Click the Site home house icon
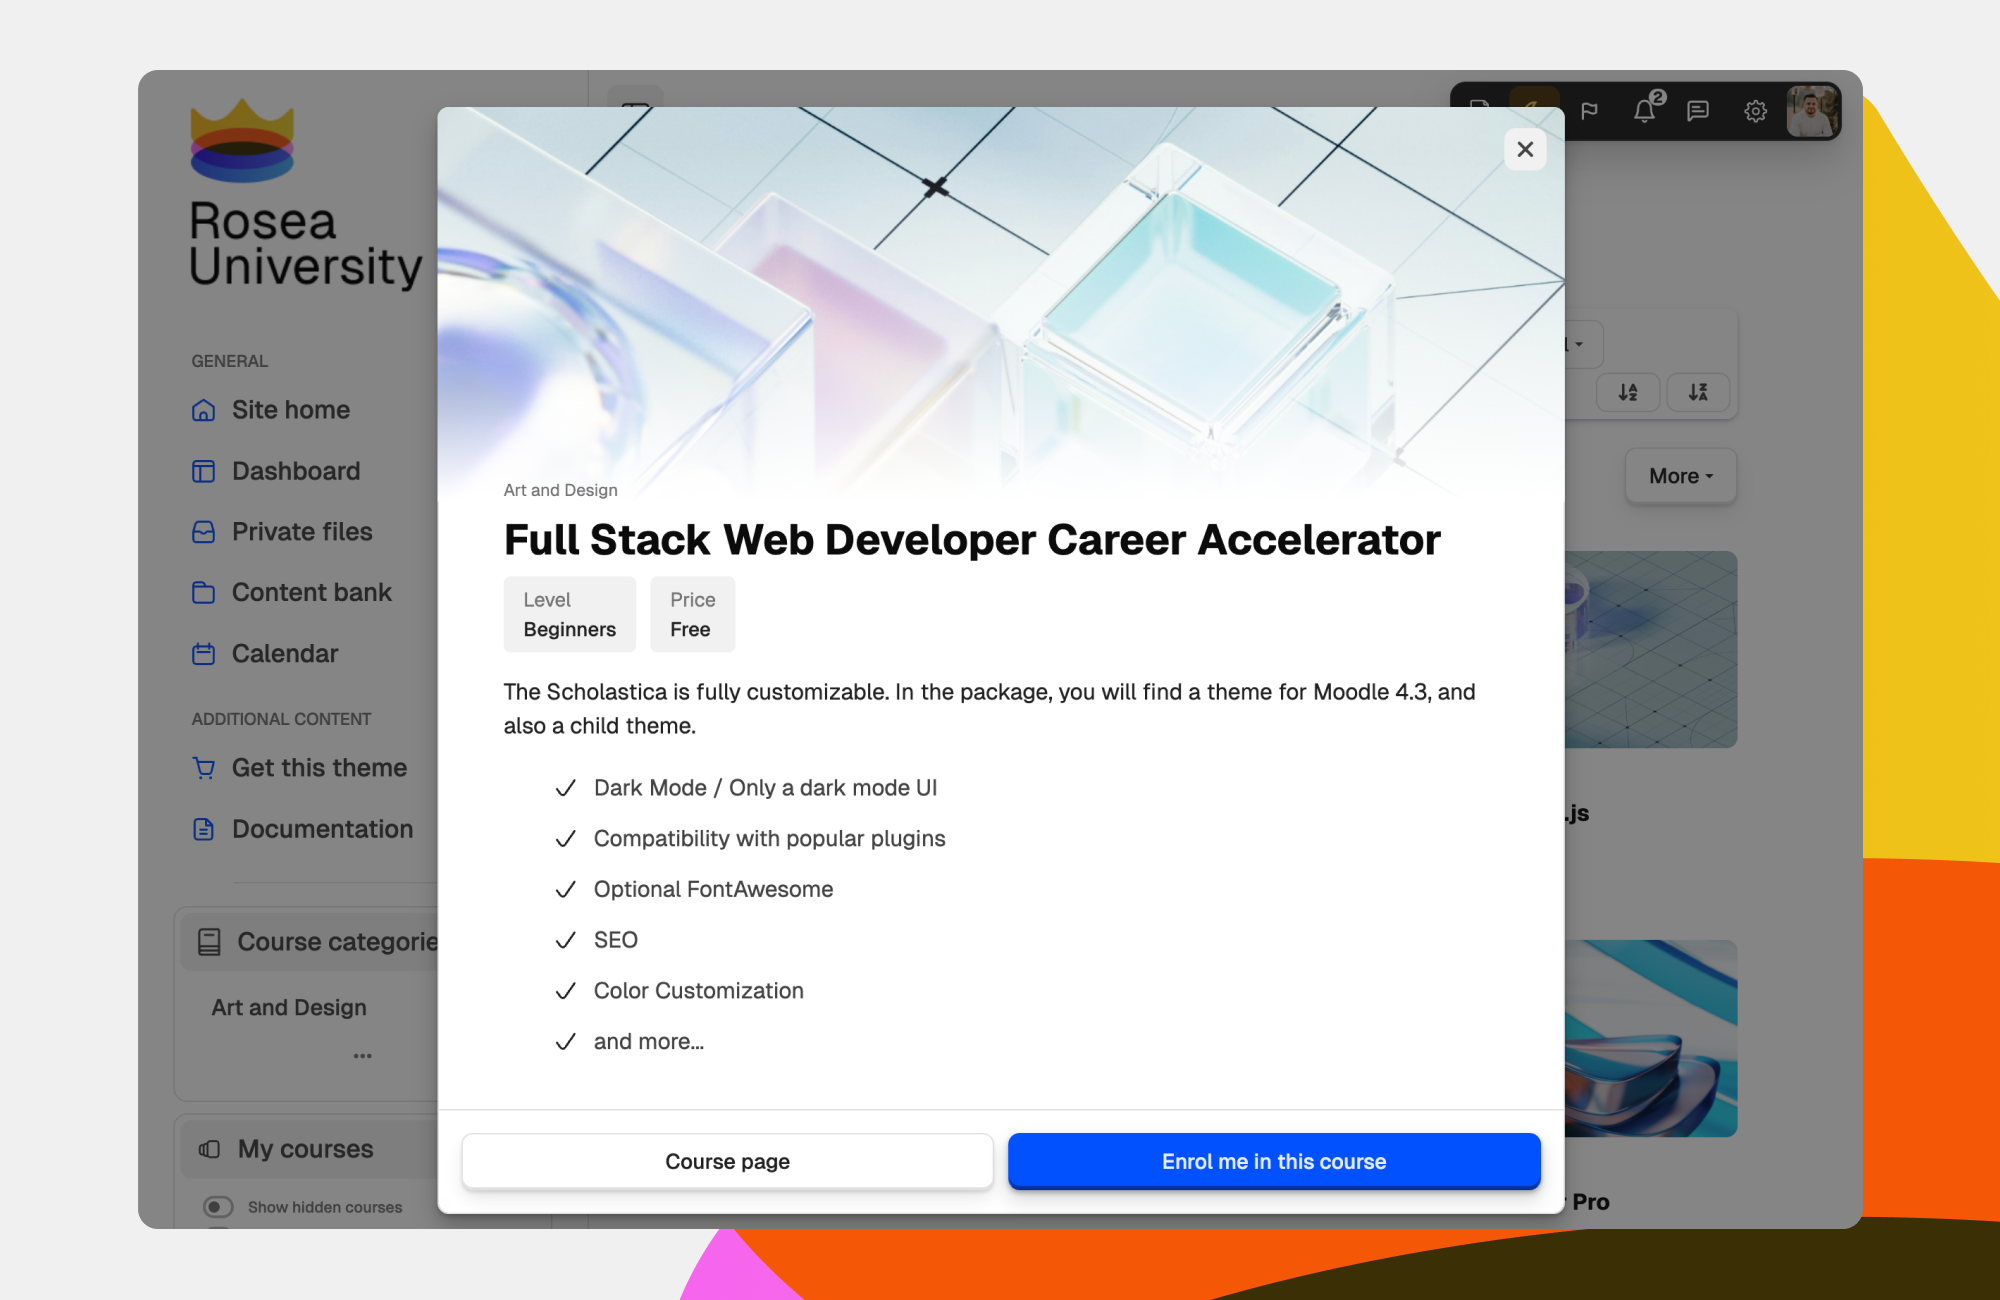The width and height of the screenshot is (2000, 1300). [204, 410]
